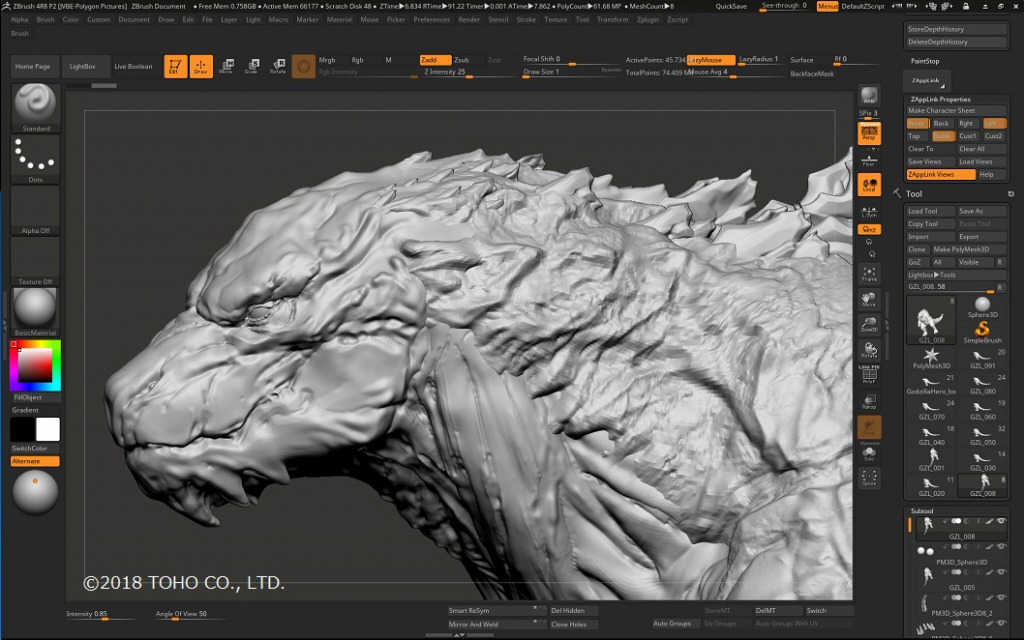The image size is (1024, 640).
Task: Expand the ZAppLink dropdown button
Action: point(927,81)
